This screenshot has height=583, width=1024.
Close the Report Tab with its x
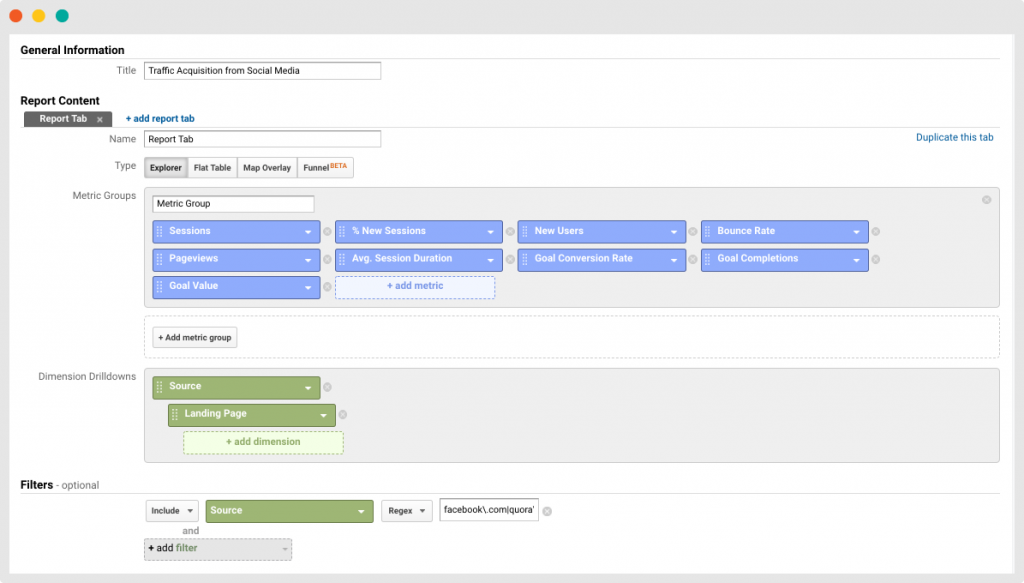coord(100,119)
